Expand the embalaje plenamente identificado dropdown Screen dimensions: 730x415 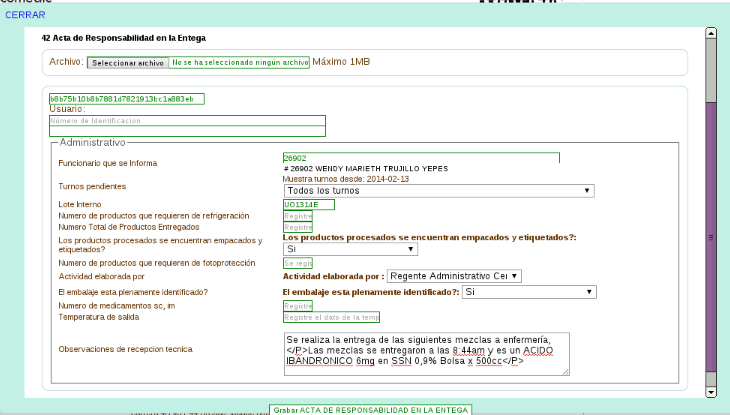[x=529, y=292]
